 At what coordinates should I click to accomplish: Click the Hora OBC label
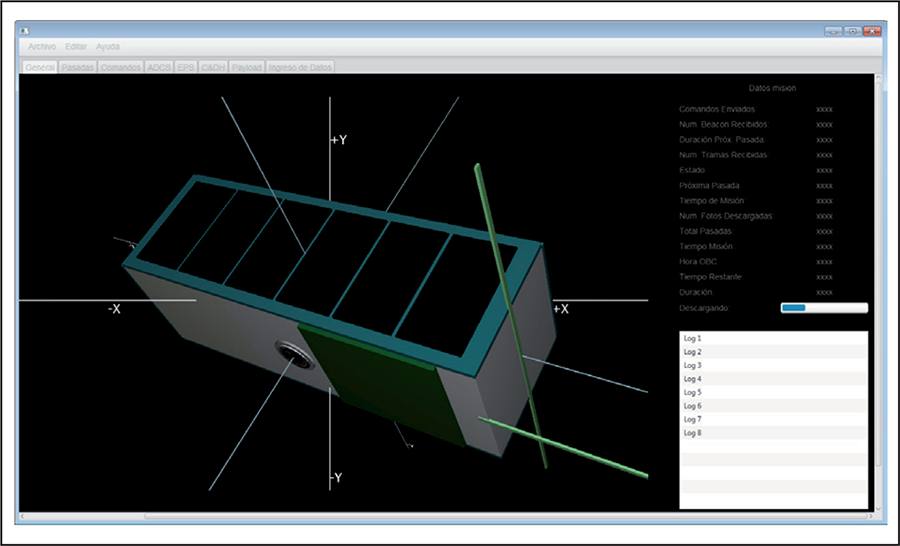point(697,261)
